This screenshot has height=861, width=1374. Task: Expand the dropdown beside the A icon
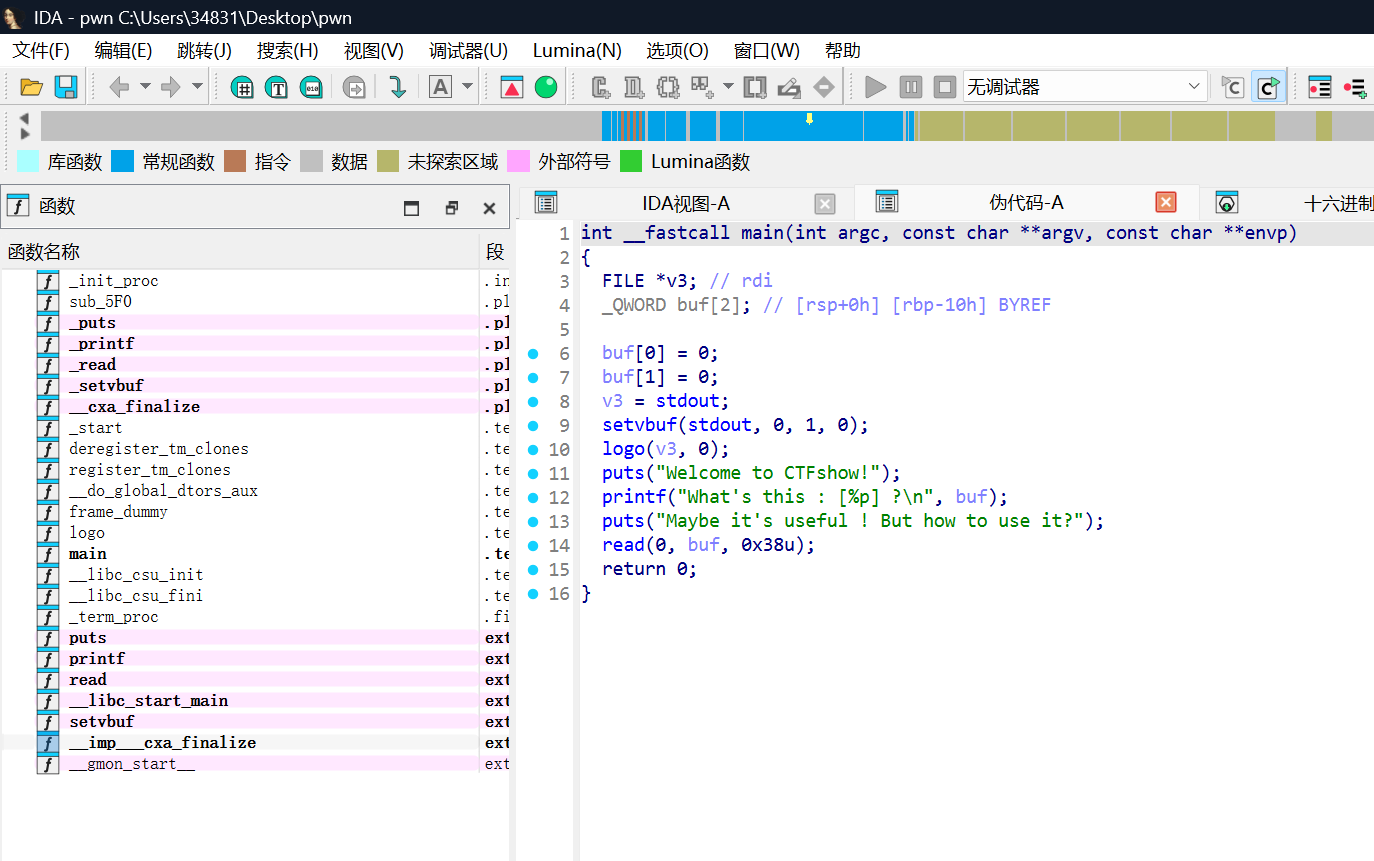pos(467,87)
